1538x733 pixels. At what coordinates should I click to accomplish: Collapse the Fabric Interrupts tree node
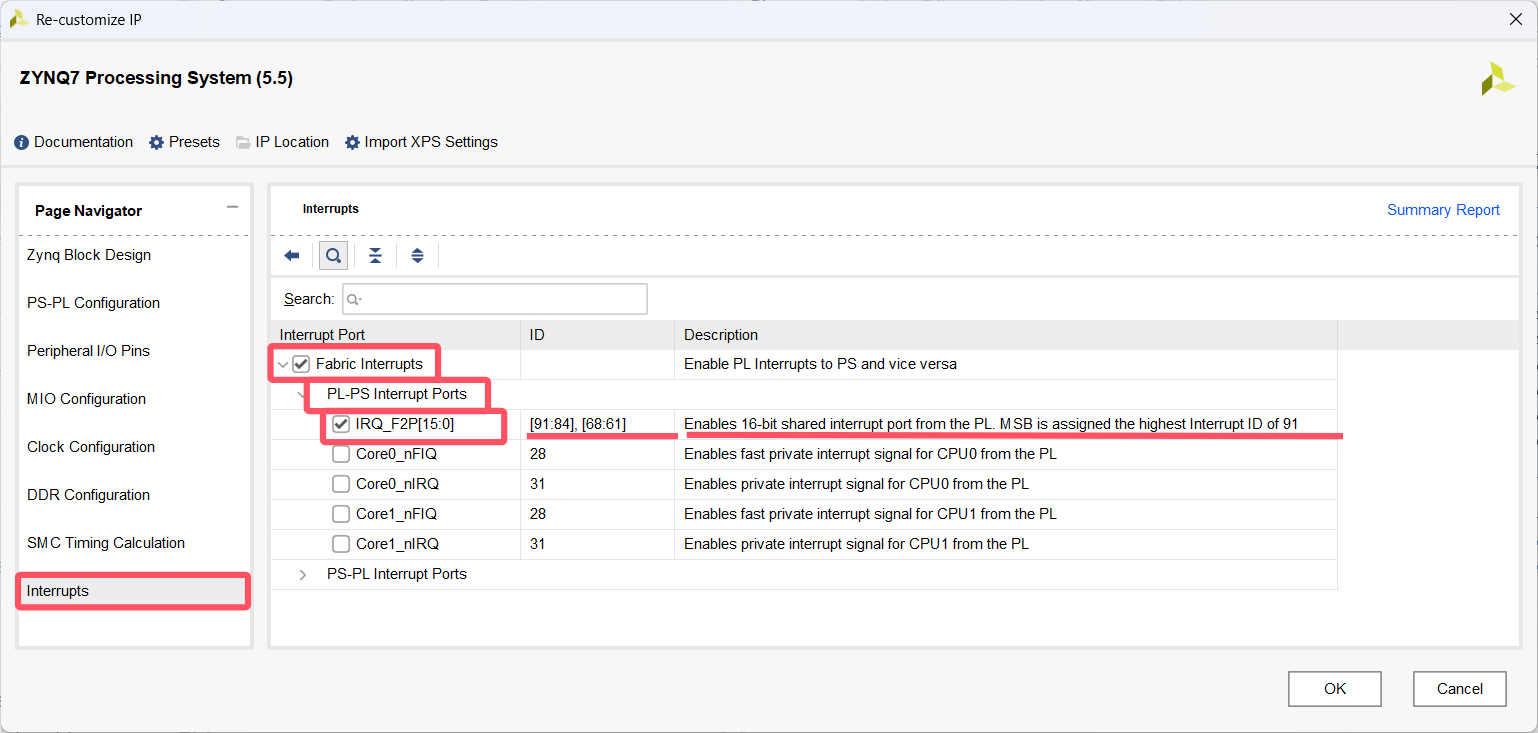(283, 364)
